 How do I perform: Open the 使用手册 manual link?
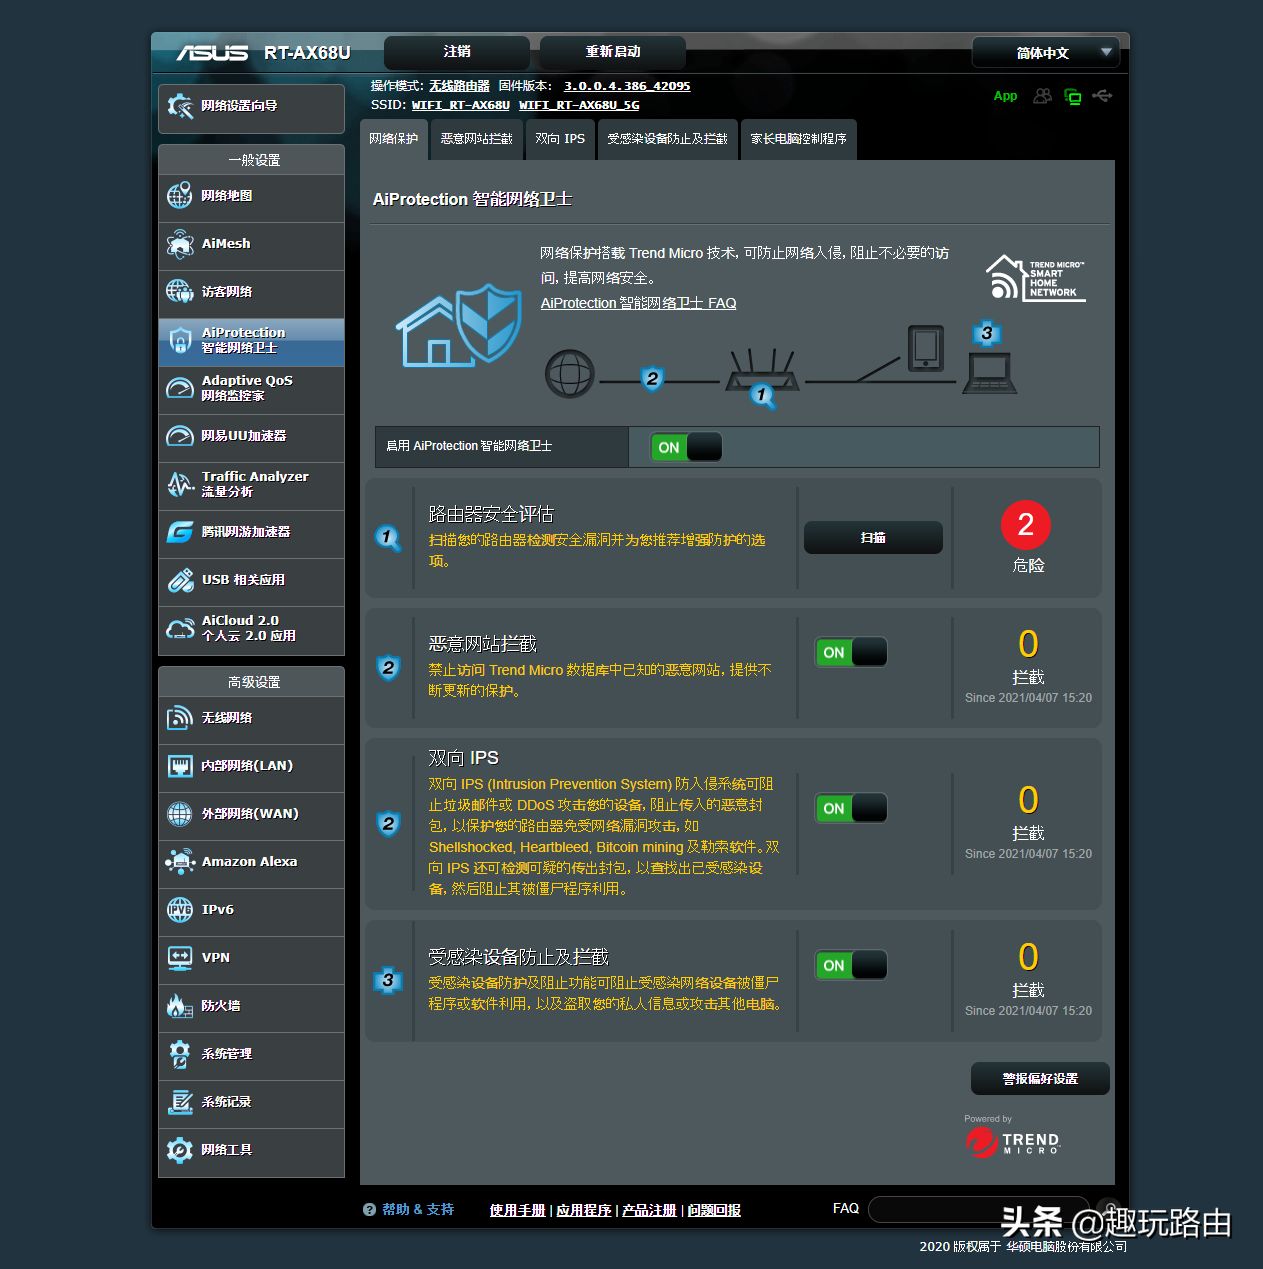pos(517,1210)
